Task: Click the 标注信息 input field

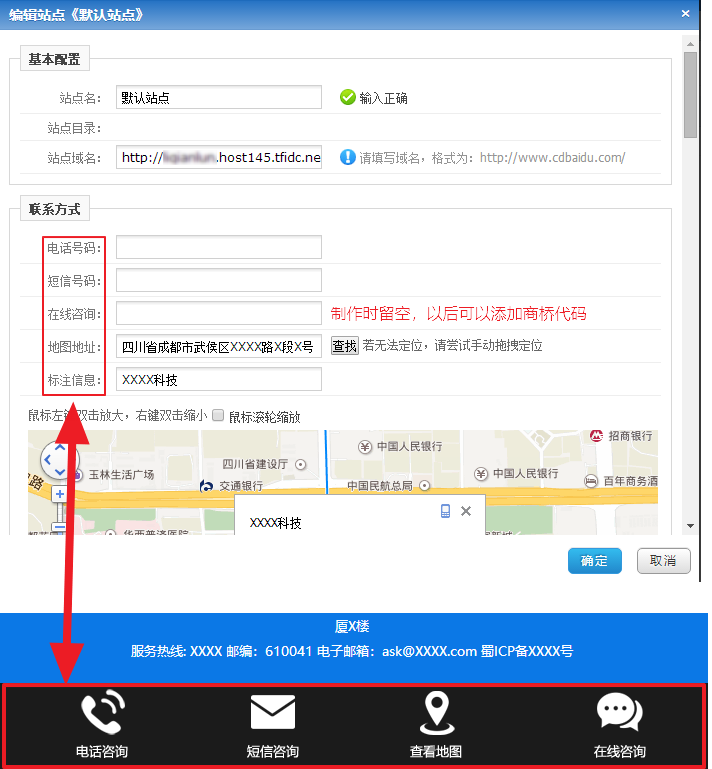Action: (x=219, y=380)
